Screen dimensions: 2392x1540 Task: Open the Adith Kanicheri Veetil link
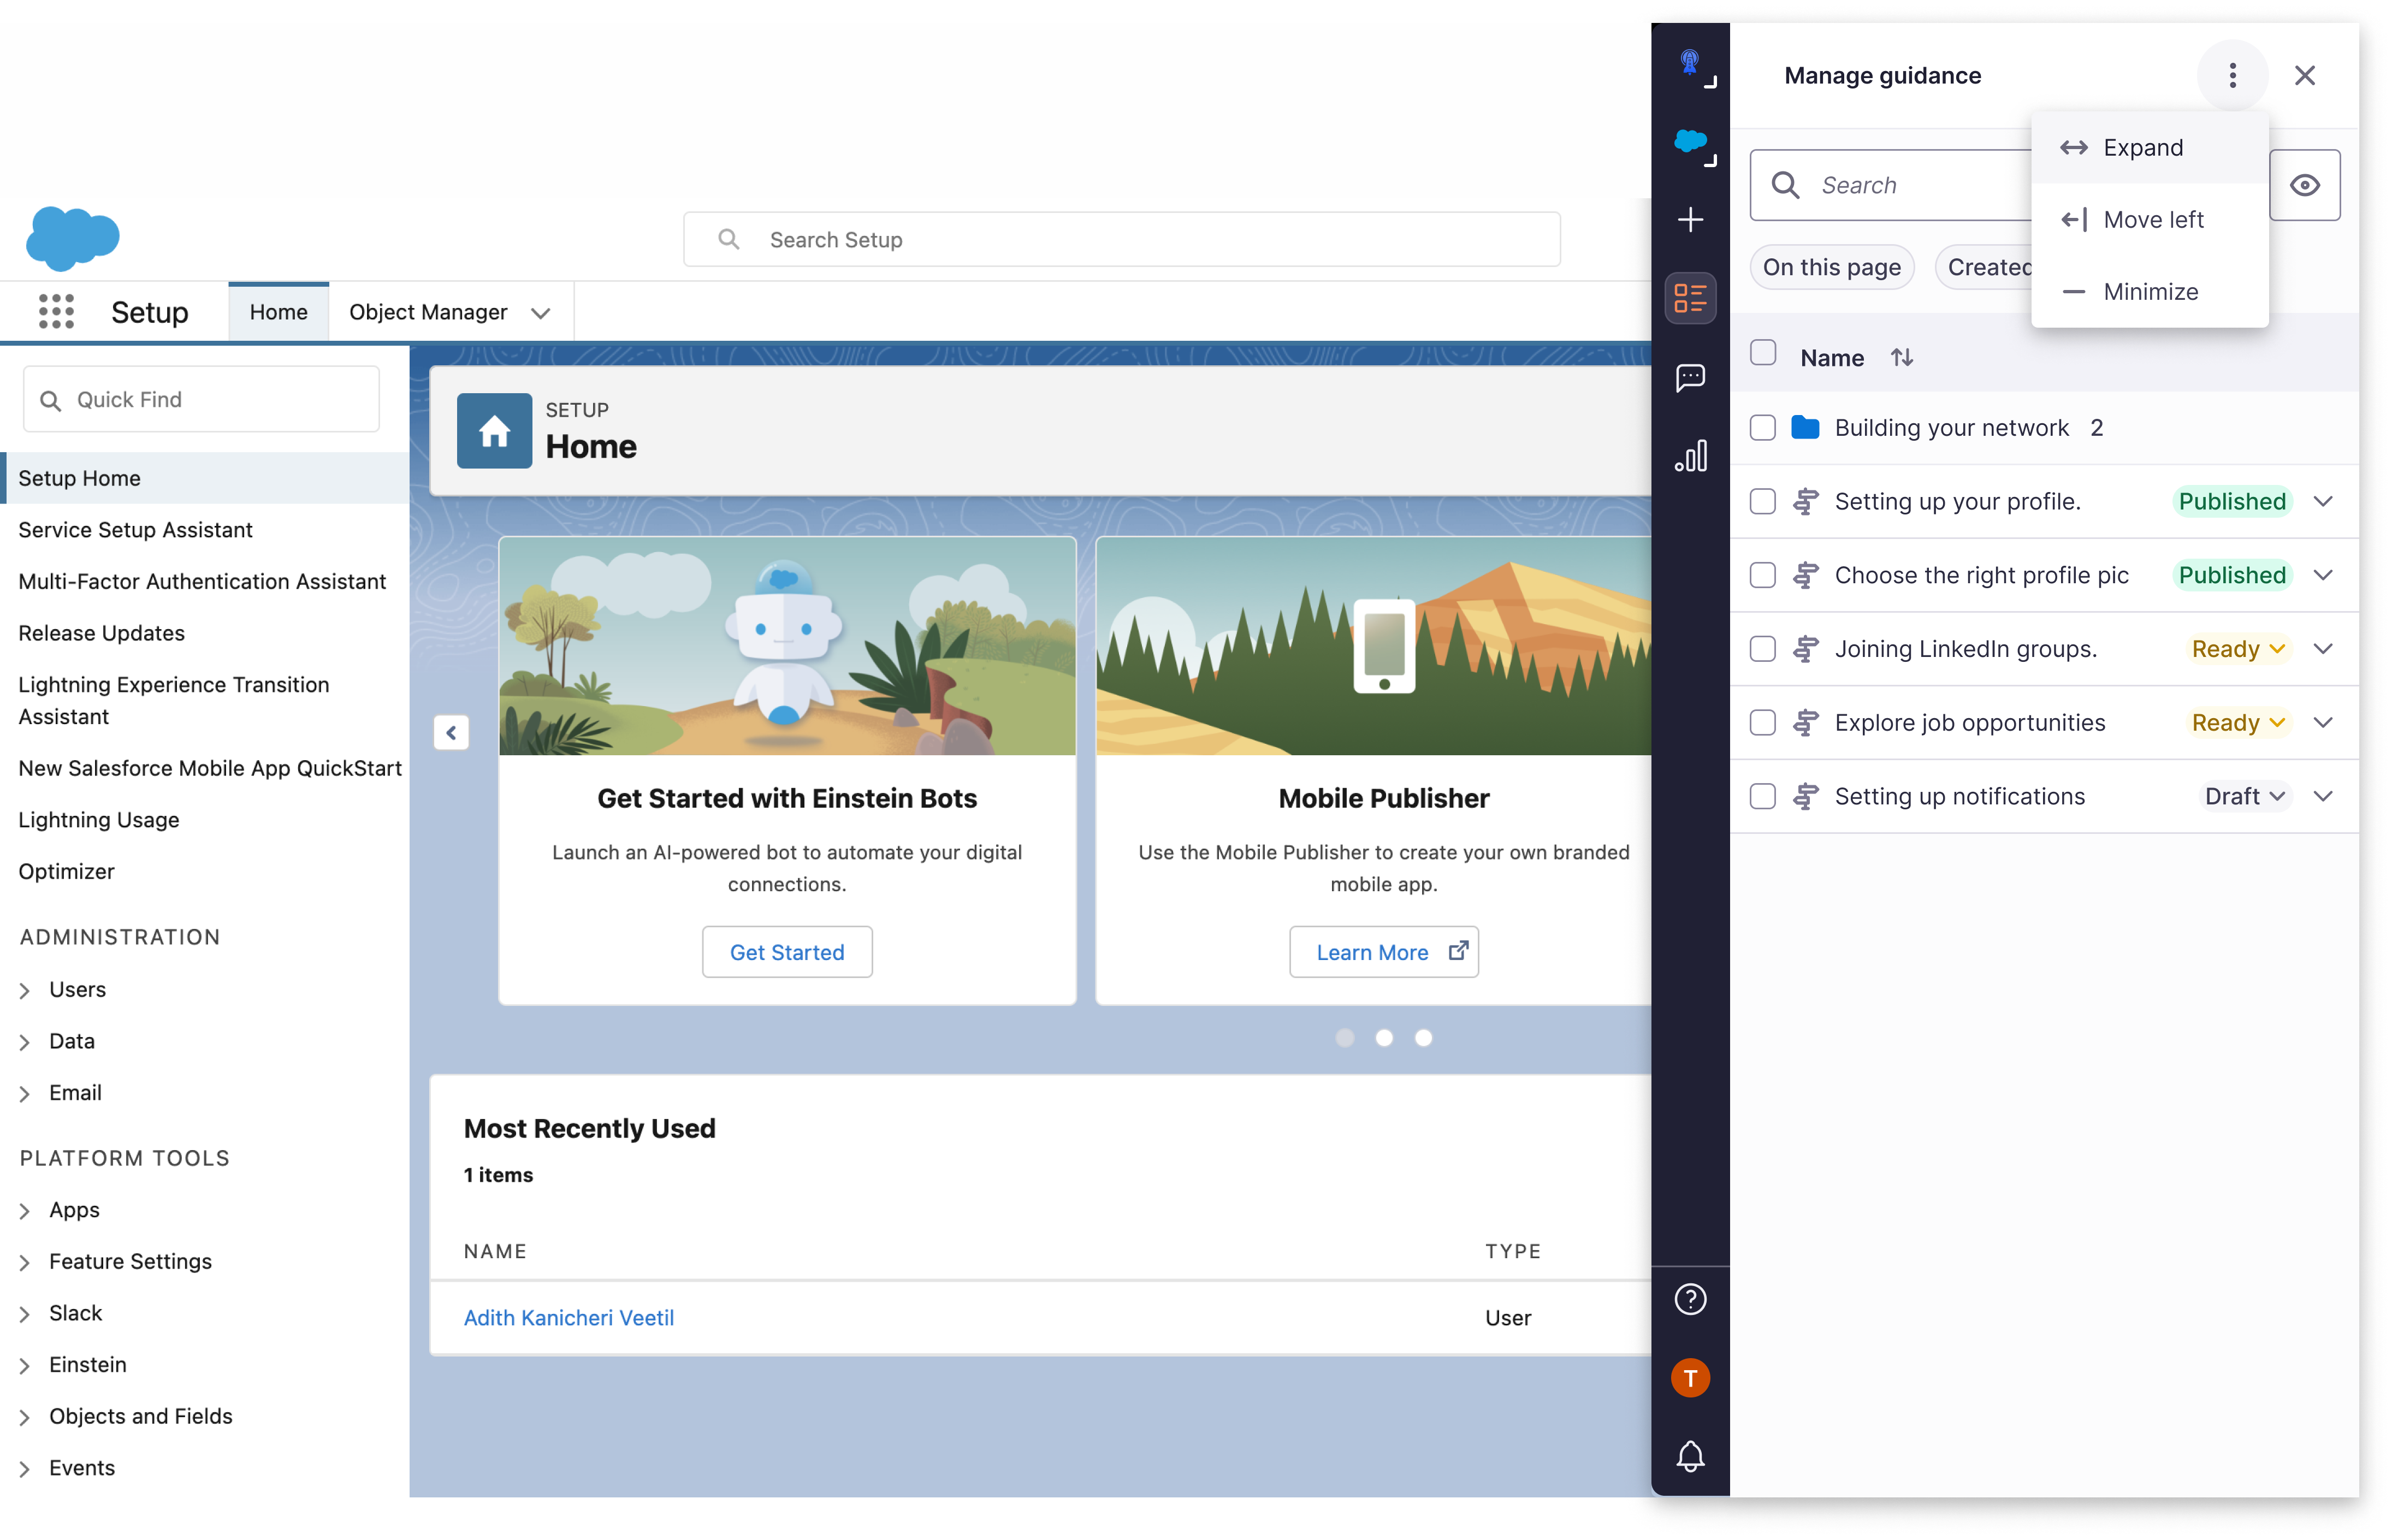pos(568,1318)
